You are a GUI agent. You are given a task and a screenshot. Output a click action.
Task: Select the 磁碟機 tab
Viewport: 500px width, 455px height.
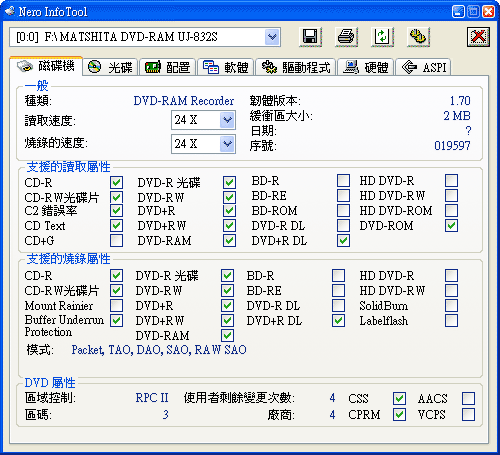pos(46,66)
